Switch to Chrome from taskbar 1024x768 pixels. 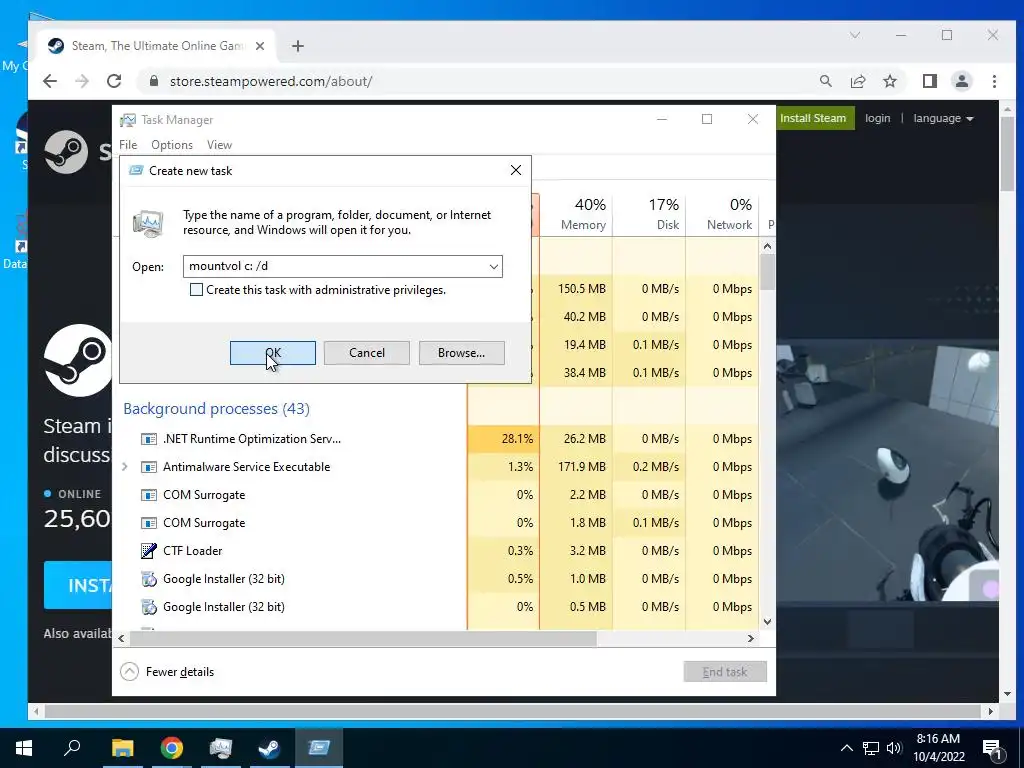pos(171,748)
